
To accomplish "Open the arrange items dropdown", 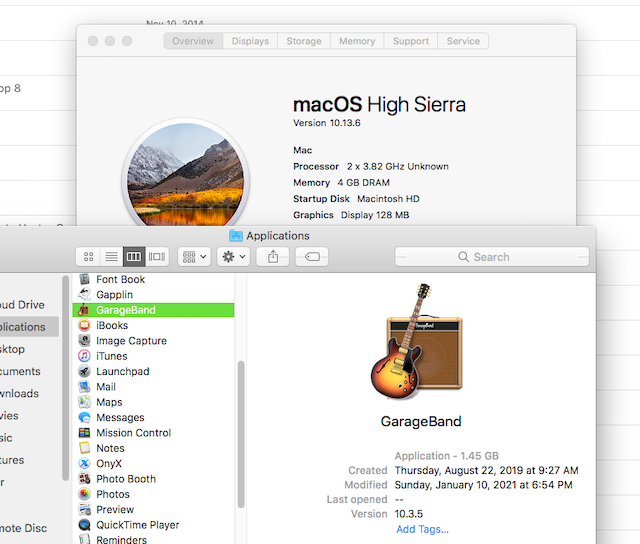I will tap(193, 257).
